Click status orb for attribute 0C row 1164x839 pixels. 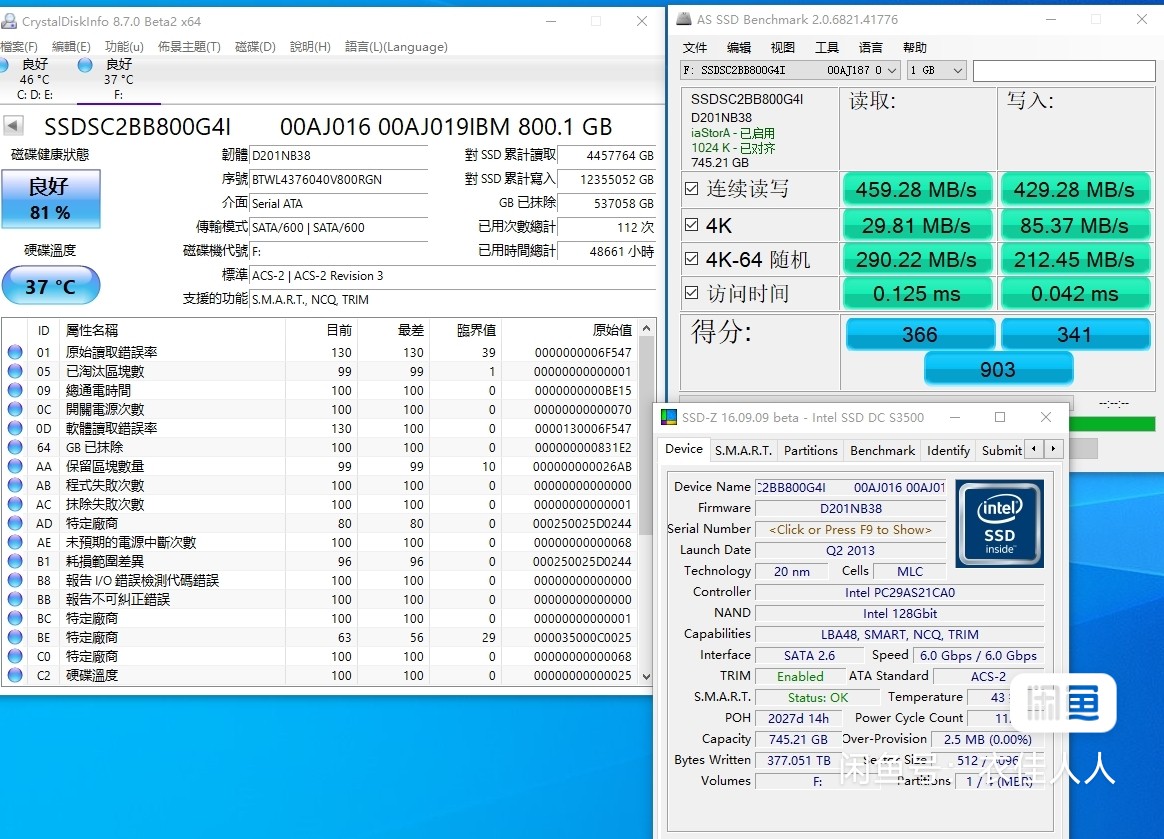pos(15,409)
